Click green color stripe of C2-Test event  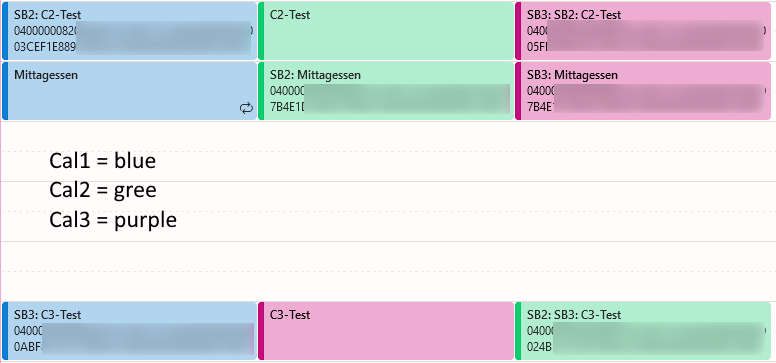(261, 31)
